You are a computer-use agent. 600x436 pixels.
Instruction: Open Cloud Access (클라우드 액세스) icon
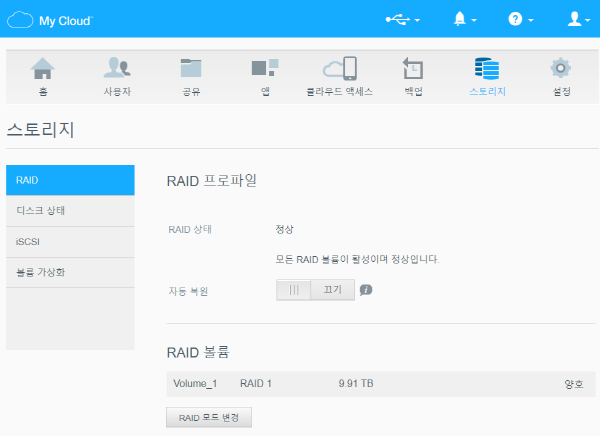[340, 68]
